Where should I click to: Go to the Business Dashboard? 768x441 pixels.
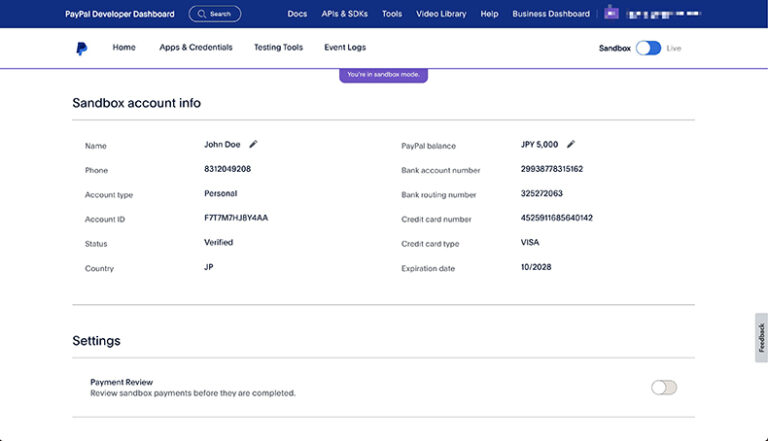[x=551, y=14]
